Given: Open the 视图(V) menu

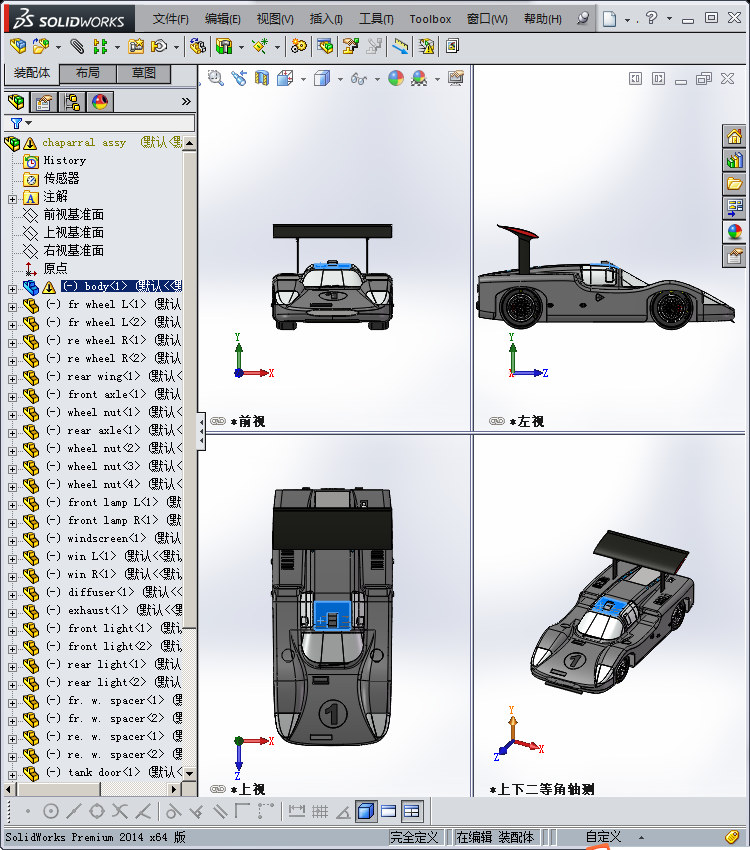Looking at the screenshot, I should (x=275, y=19).
